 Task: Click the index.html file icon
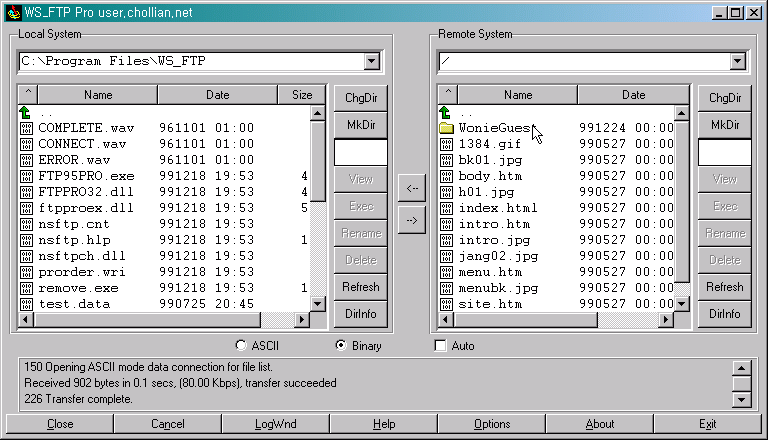point(446,208)
